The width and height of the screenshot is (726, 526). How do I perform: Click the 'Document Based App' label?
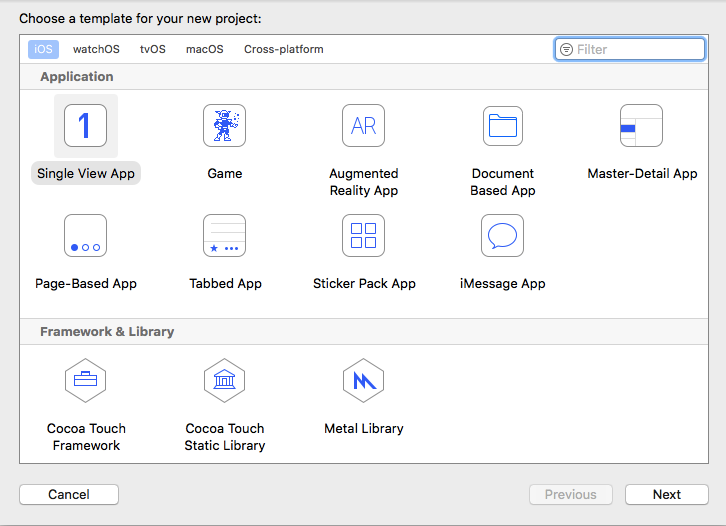(503, 182)
